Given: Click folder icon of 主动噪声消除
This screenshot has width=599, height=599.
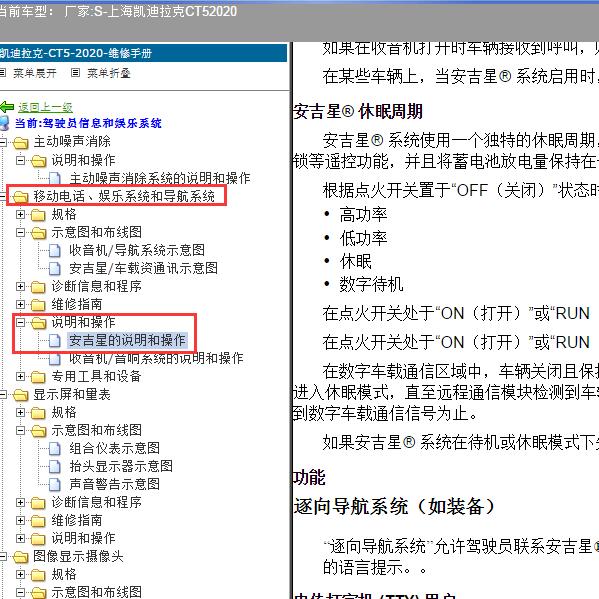Looking at the screenshot, I should tap(21, 143).
